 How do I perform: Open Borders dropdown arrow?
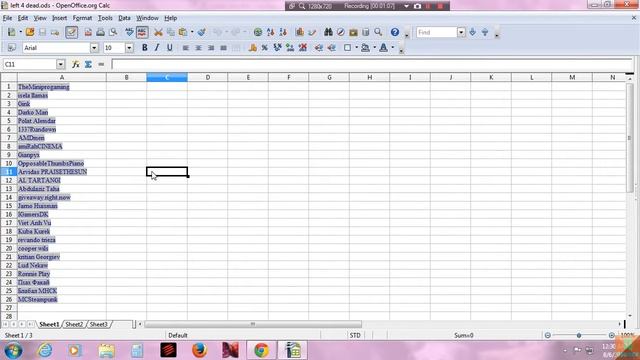click(x=356, y=48)
